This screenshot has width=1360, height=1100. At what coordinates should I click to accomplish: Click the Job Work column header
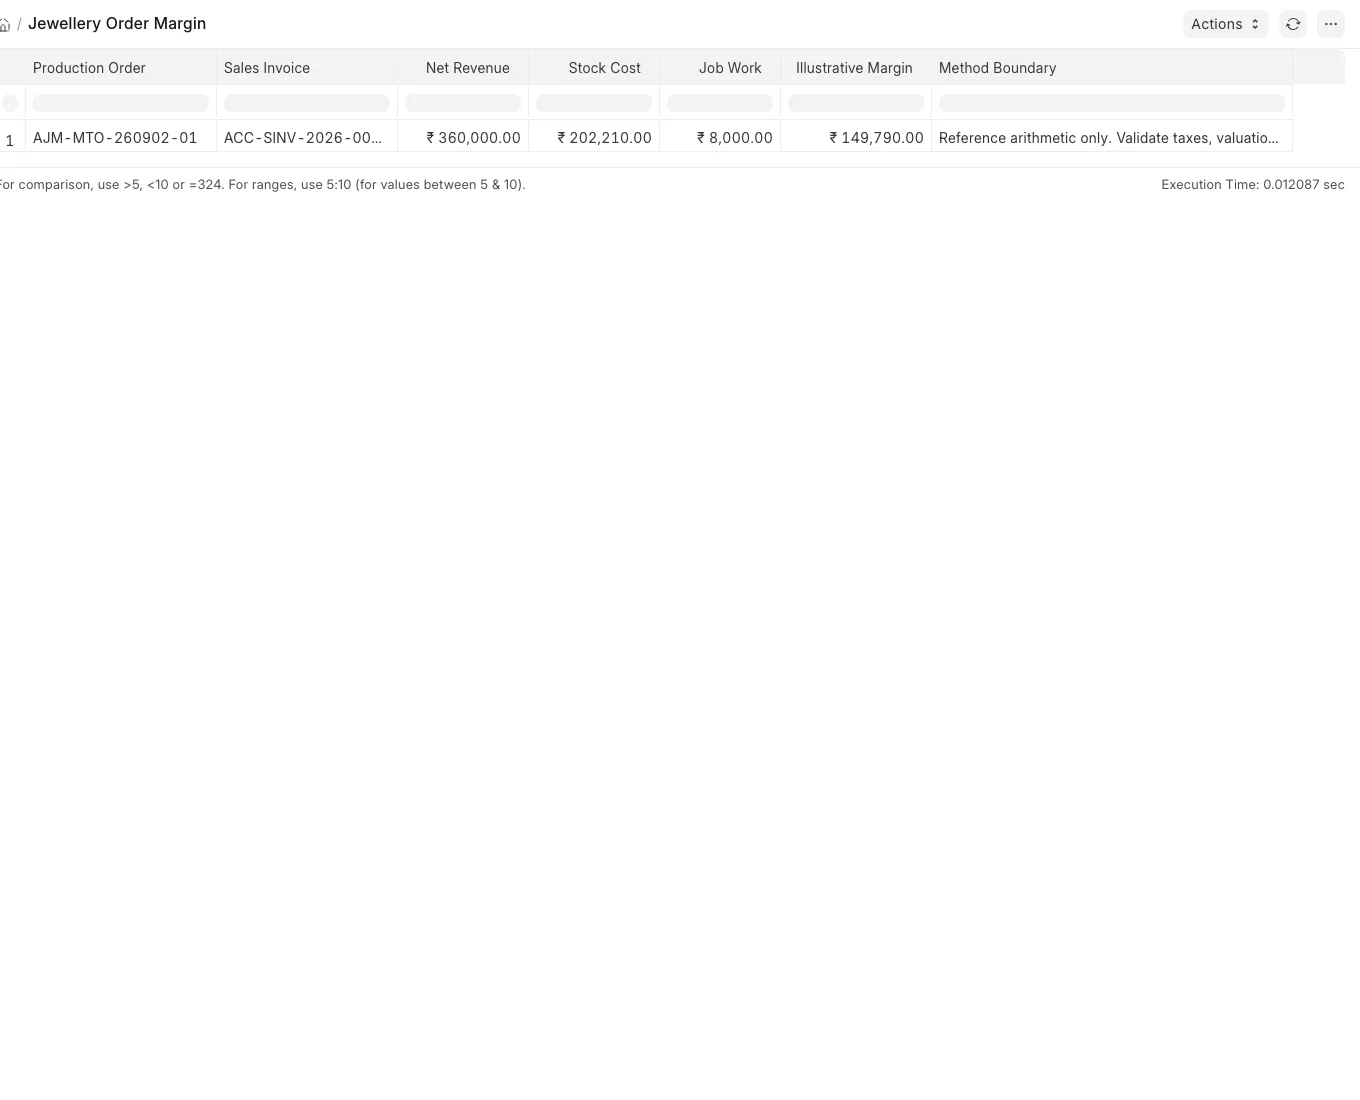pyautogui.click(x=720, y=68)
